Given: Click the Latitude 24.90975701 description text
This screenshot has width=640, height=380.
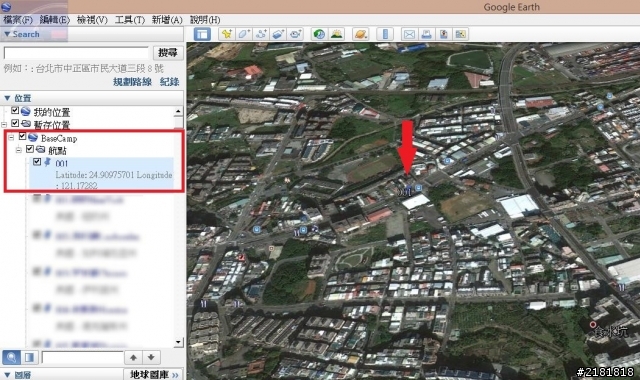Looking at the screenshot, I should pyautogui.click(x=113, y=180).
